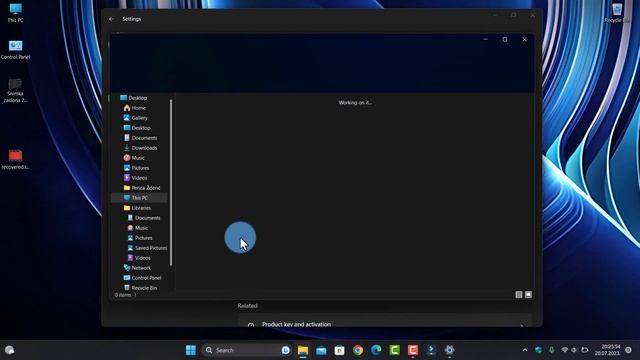Open Network in the navigation pane
Viewport: 640px width, 360px height.
[137, 268]
